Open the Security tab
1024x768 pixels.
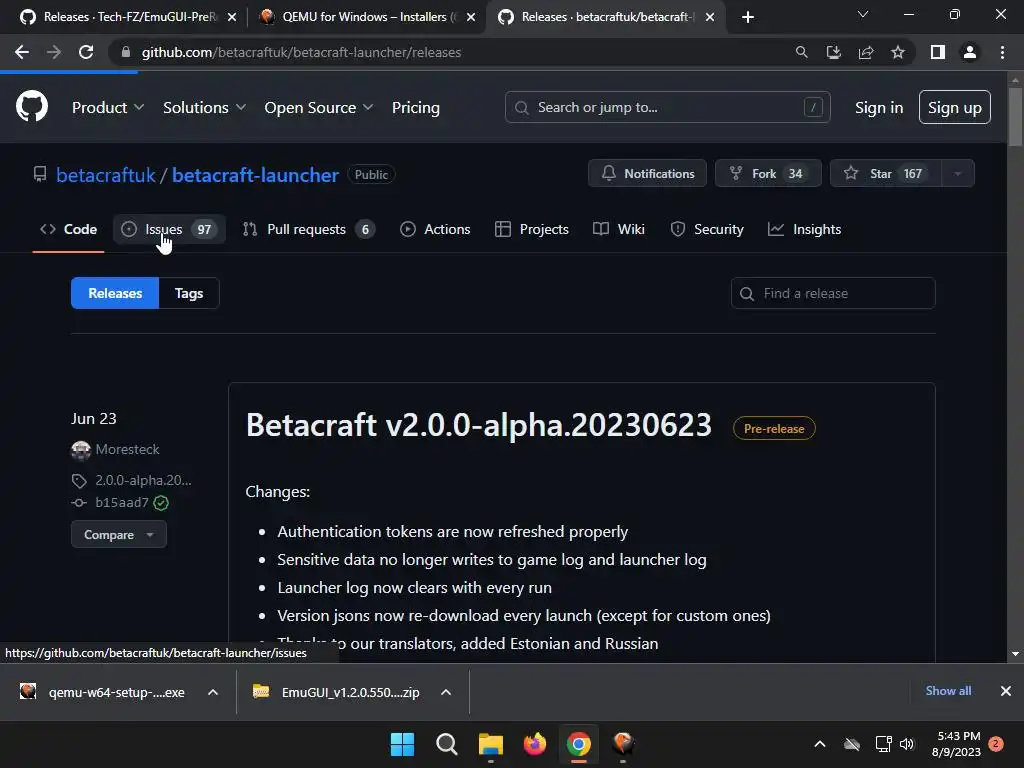[x=707, y=229]
